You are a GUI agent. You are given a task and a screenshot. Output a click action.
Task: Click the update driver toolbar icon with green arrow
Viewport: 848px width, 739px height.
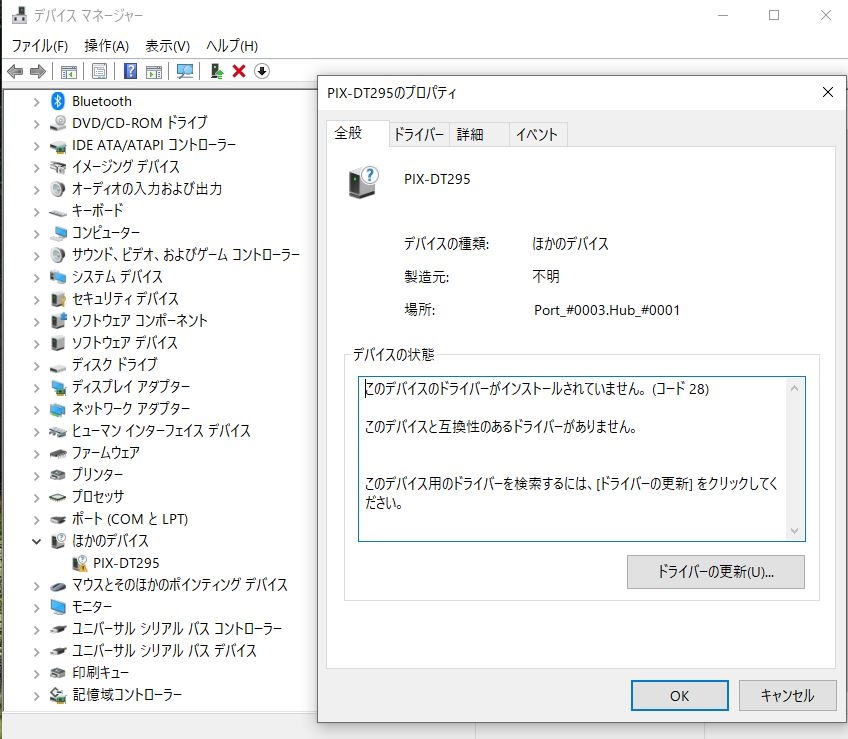click(217, 71)
